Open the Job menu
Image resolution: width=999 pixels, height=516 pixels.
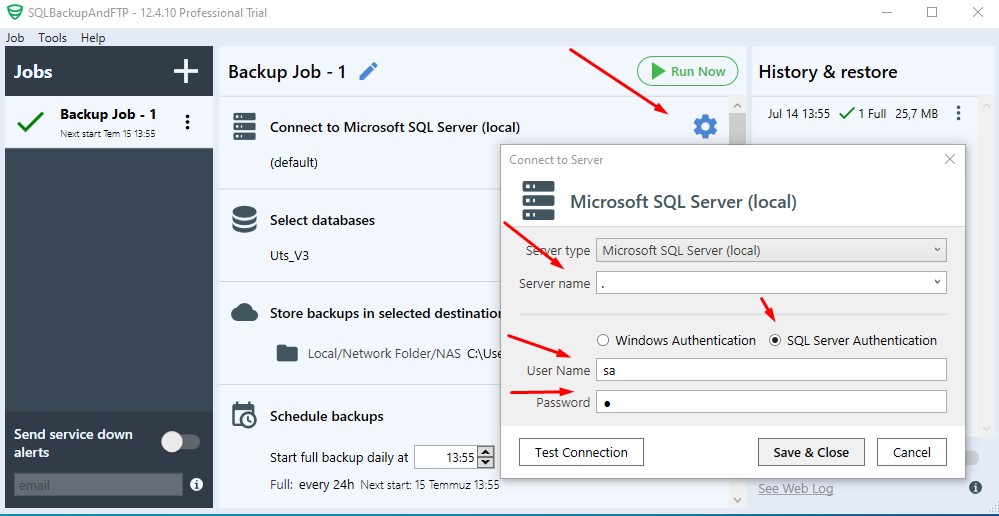15,38
